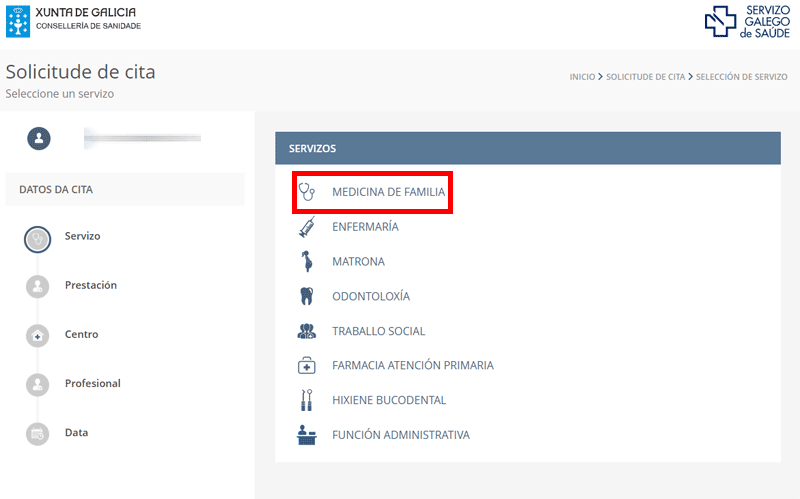Click the blurred user name in sidebar
The height and width of the screenshot is (499, 800).
(x=142, y=138)
